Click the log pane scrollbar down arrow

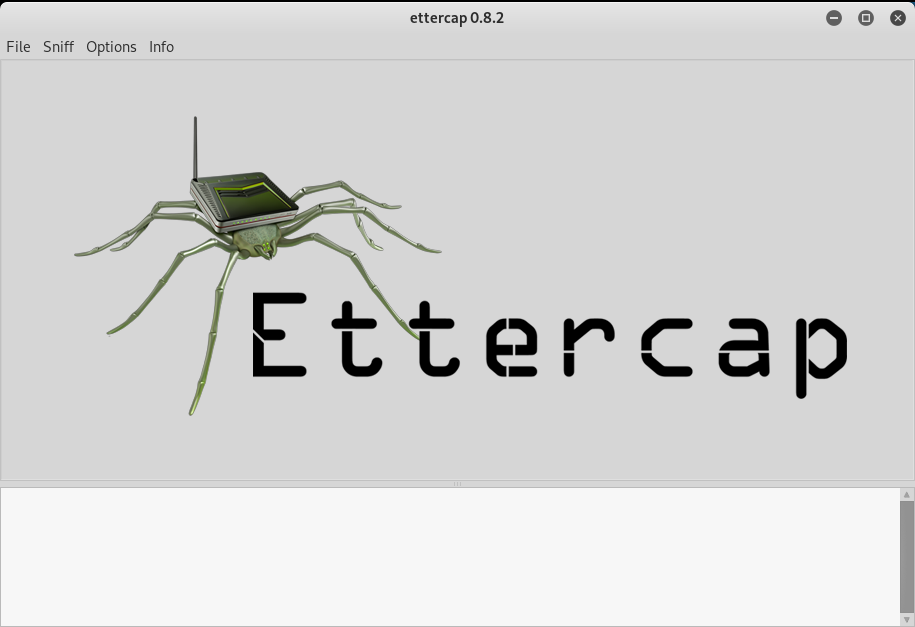[907, 620]
